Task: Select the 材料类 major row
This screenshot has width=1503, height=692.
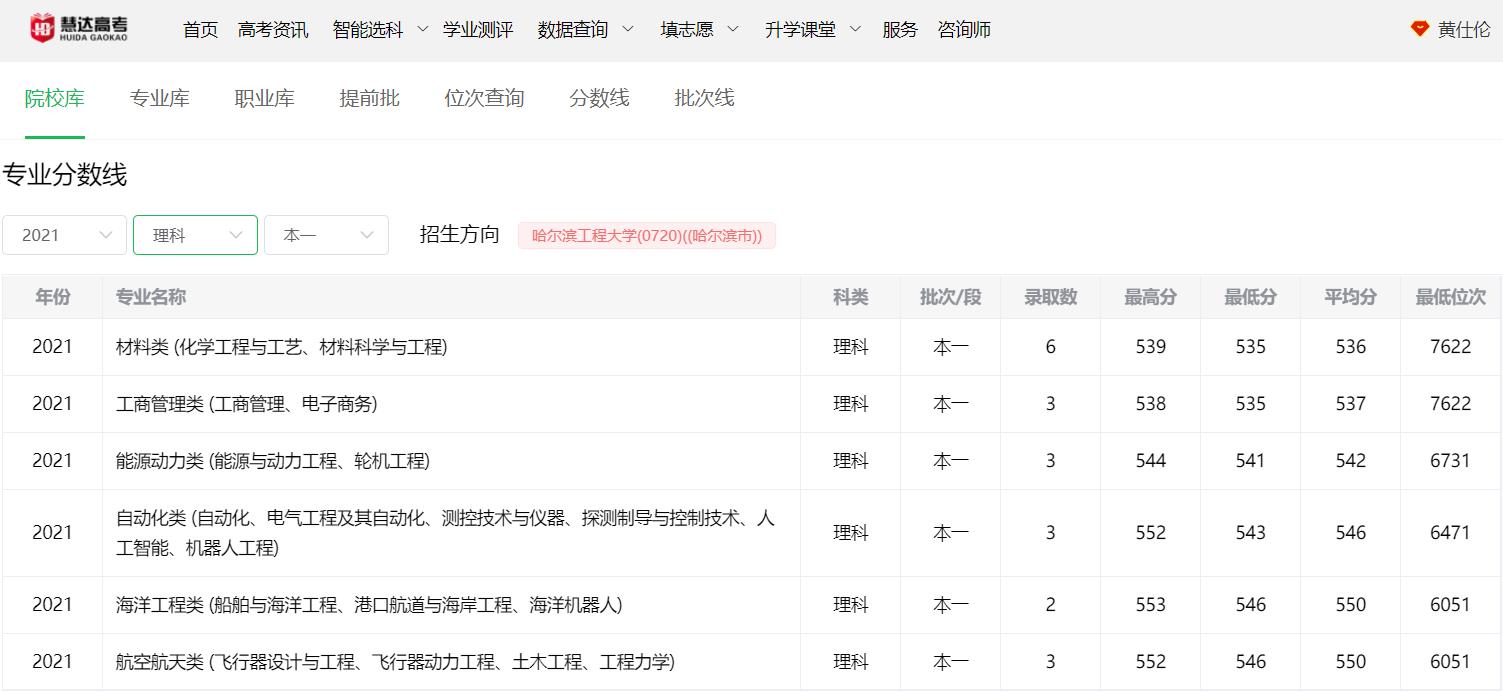Action: (281, 347)
